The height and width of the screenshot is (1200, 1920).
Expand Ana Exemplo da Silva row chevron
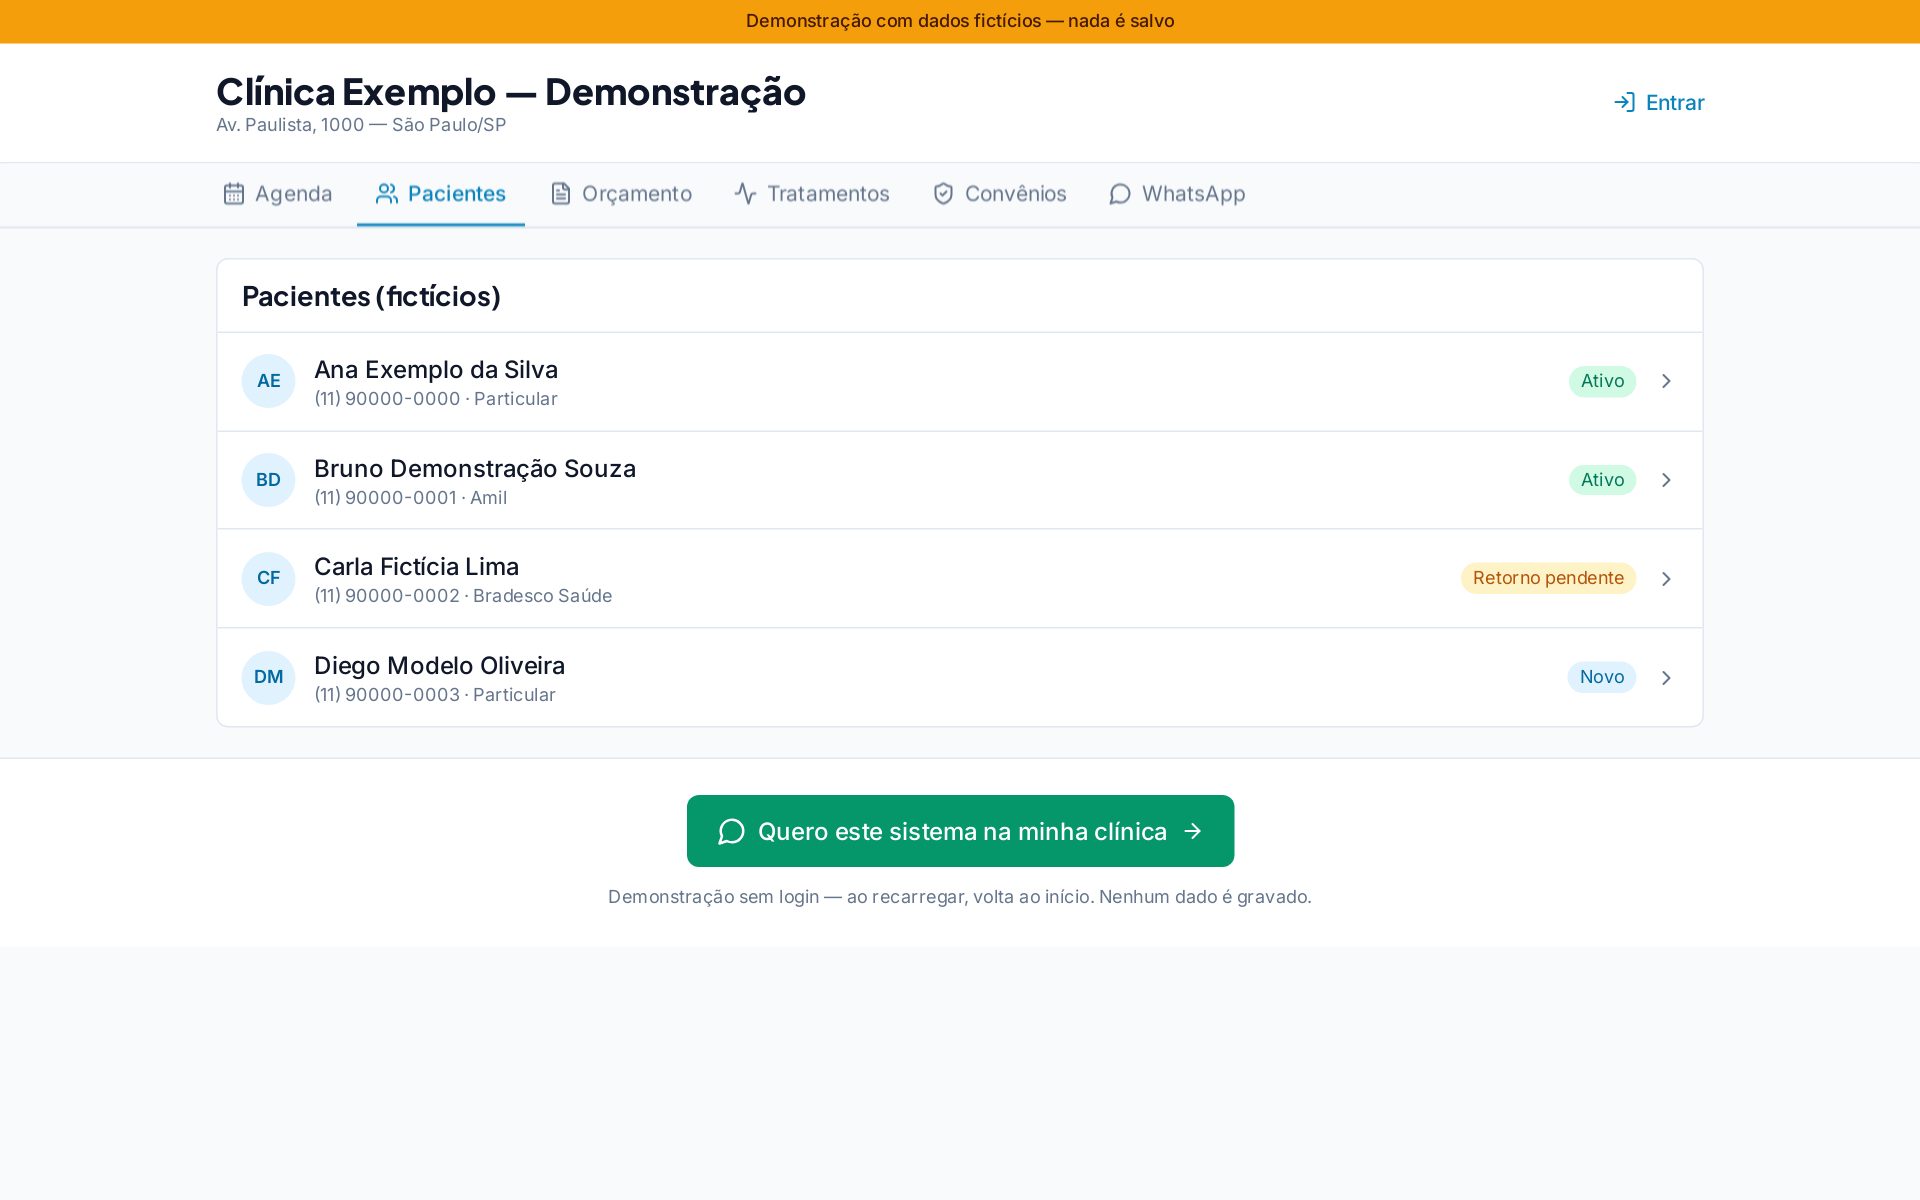click(1666, 381)
